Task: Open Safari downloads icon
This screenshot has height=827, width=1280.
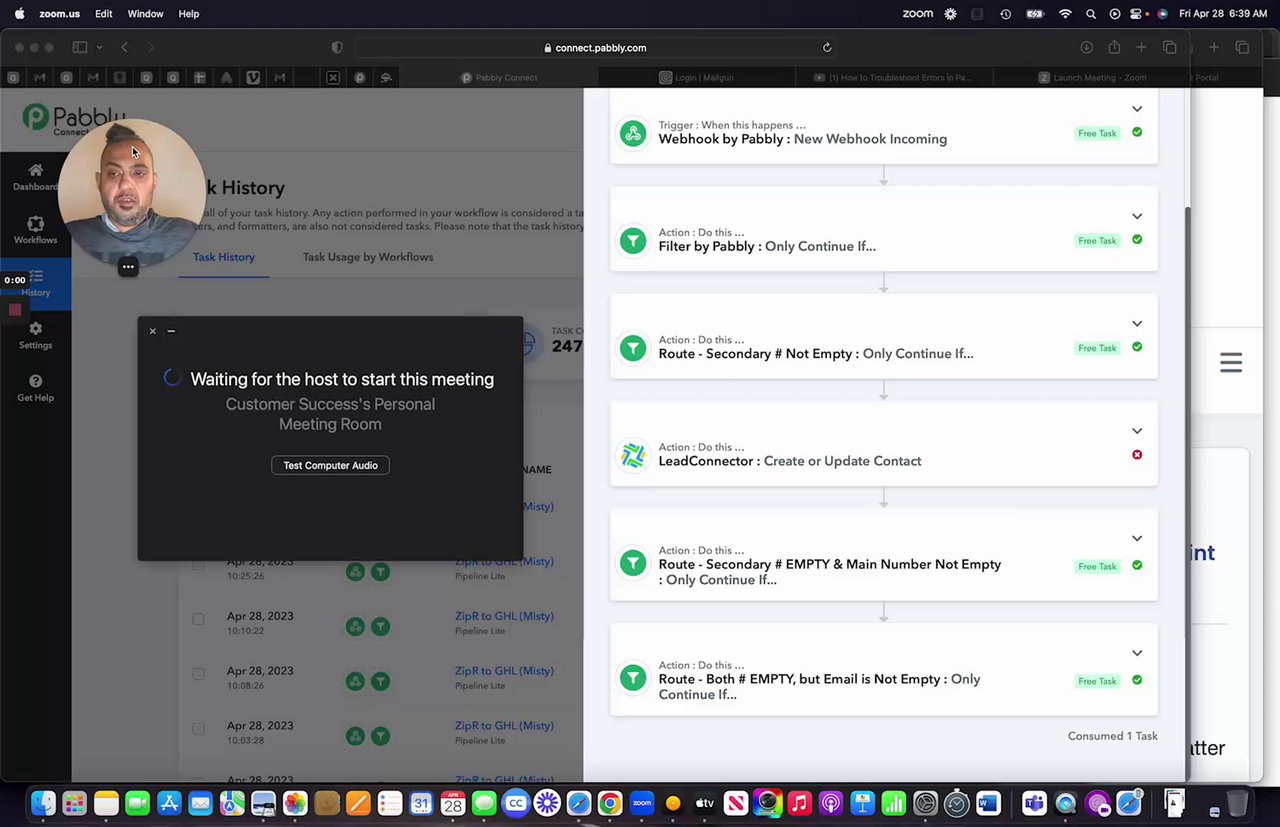Action: pos(1086,47)
